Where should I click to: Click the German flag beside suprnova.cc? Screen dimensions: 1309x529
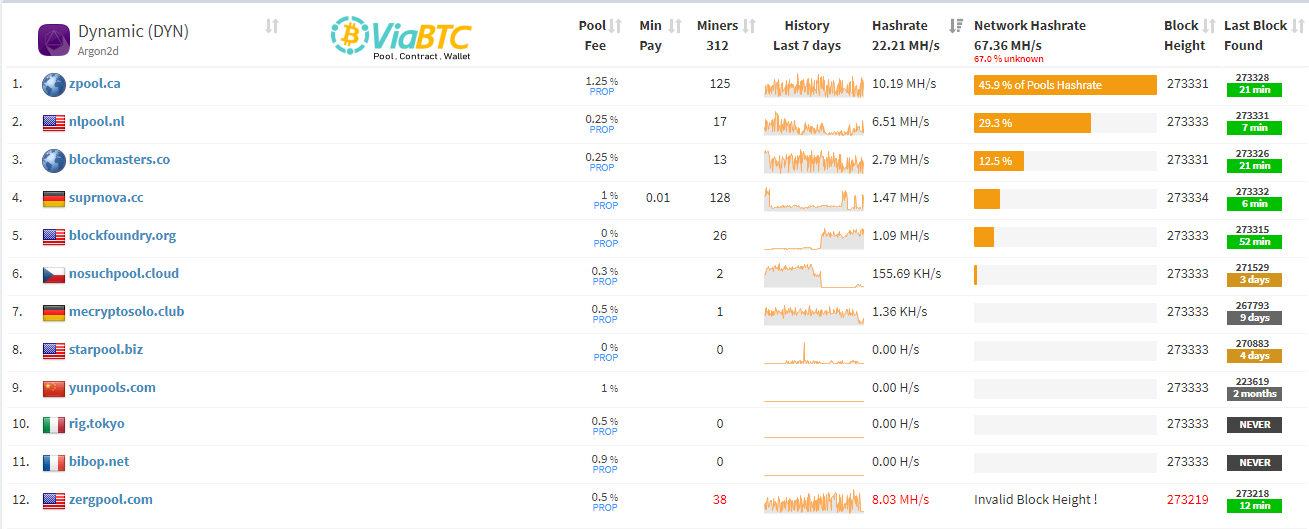pyautogui.click(x=54, y=199)
